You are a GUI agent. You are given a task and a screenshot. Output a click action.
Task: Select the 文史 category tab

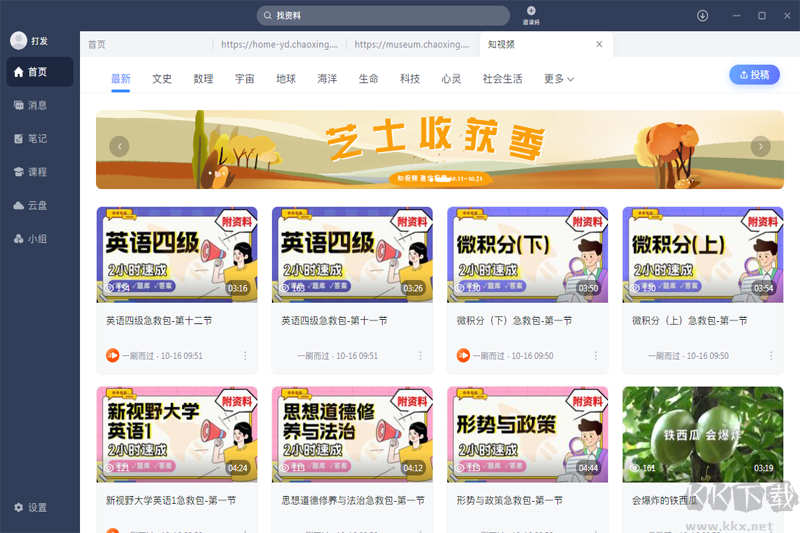click(x=162, y=79)
